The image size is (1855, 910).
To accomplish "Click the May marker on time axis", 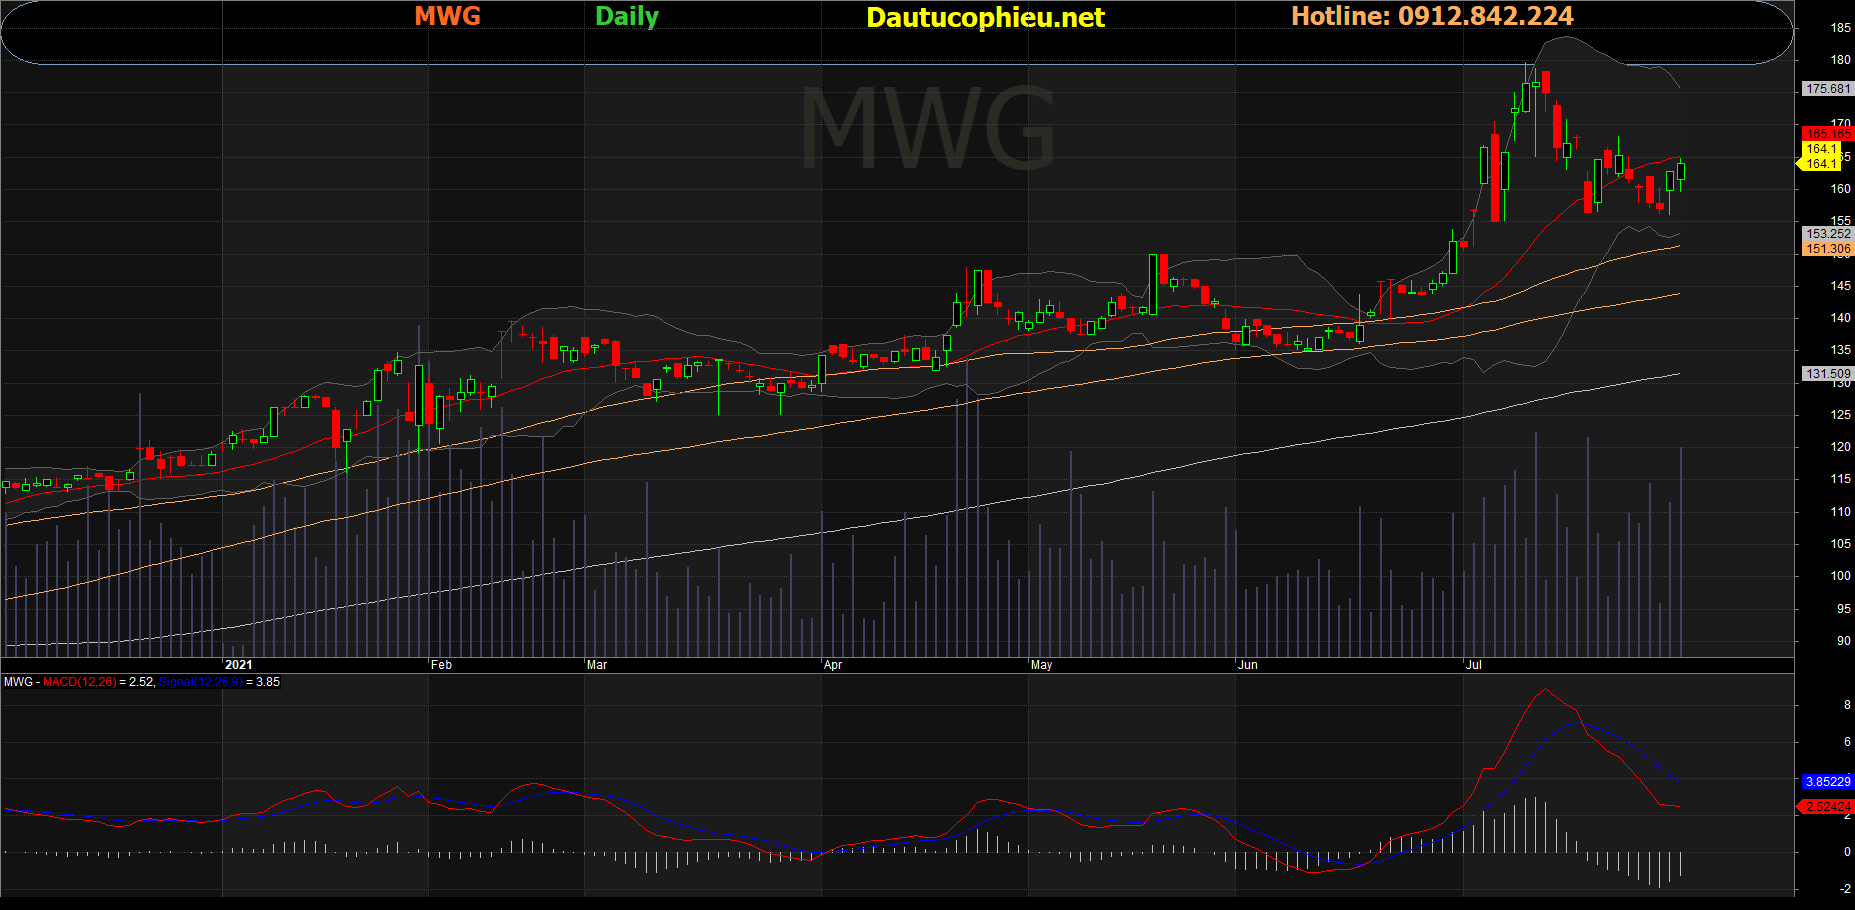I will (1041, 665).
